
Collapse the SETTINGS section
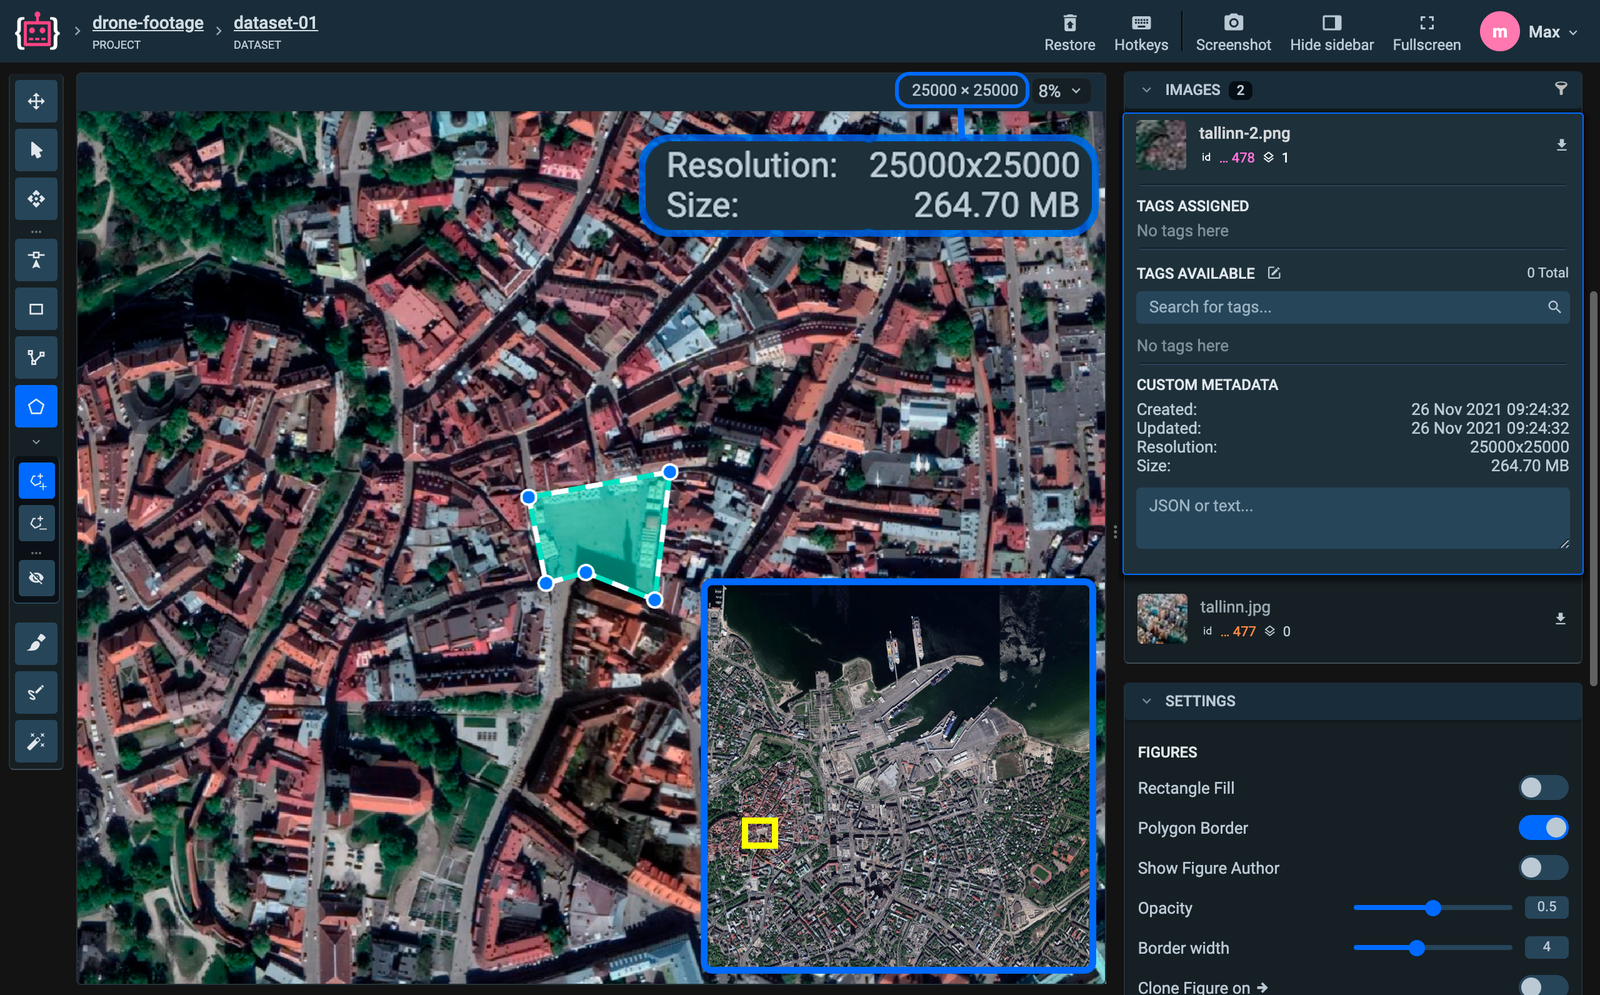[x=1147, y=701]
